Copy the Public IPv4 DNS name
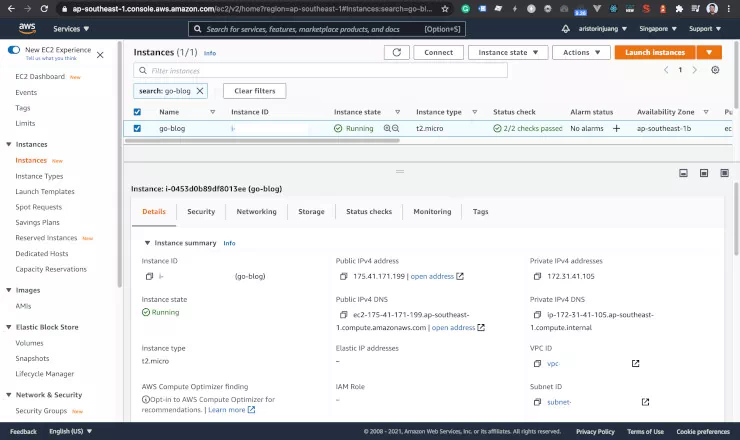 pos(344,314)
